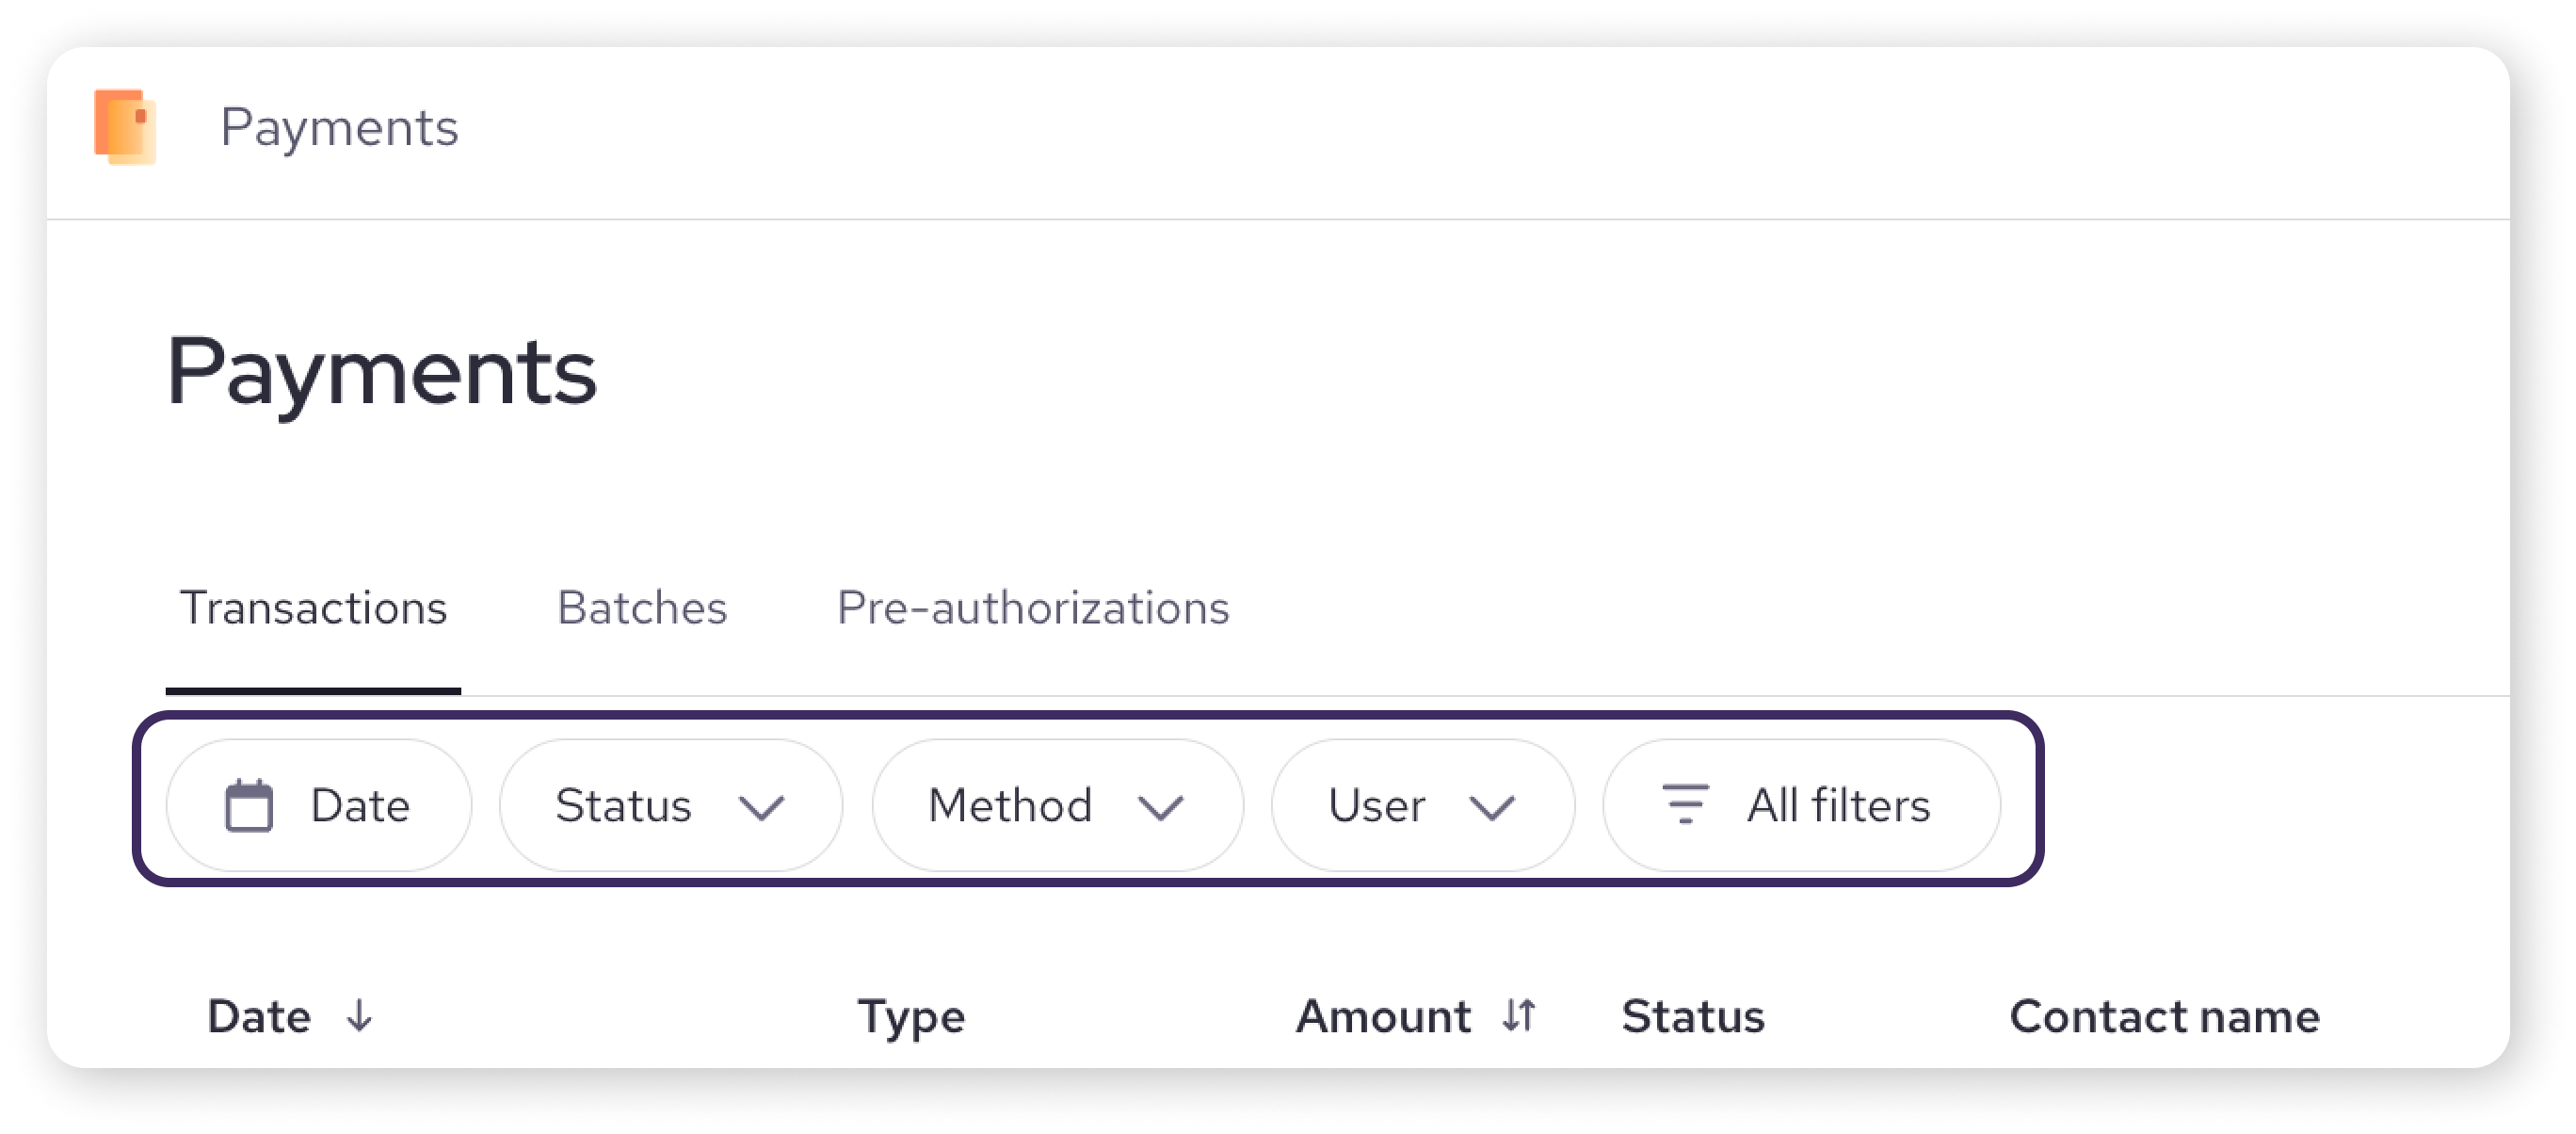The image size is (2576, 1134).
Task: Click the Contact name column header
Action: [2165, 1016]
